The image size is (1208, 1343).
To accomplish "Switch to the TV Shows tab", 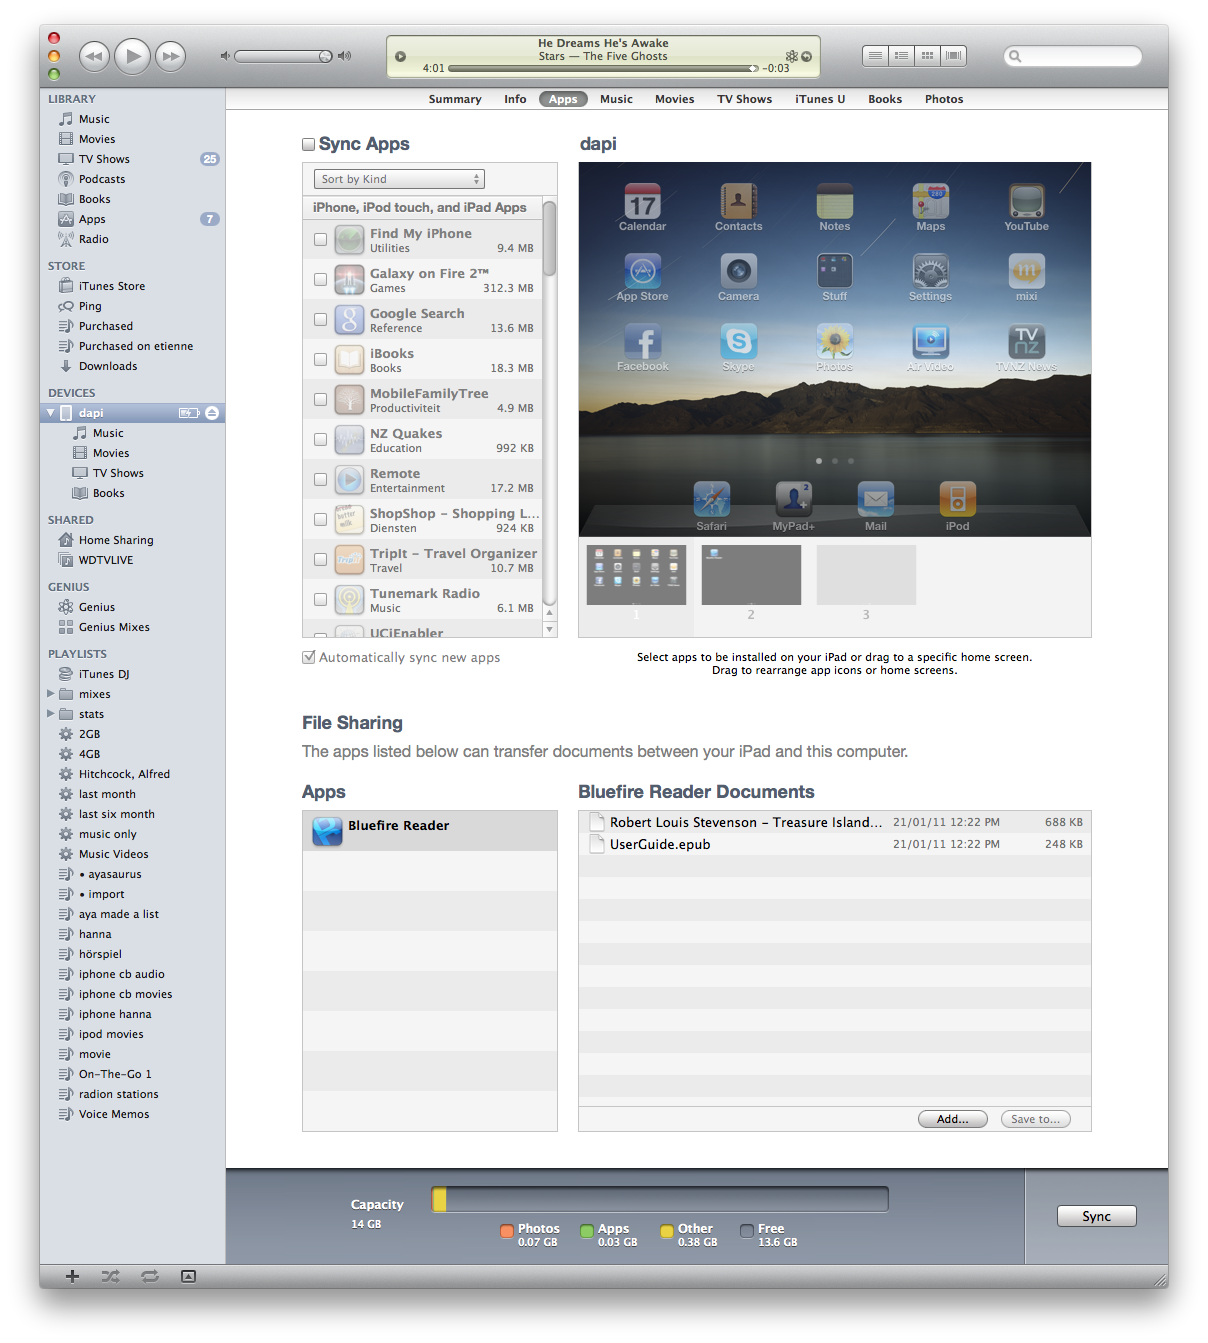I will click(744, 99).
